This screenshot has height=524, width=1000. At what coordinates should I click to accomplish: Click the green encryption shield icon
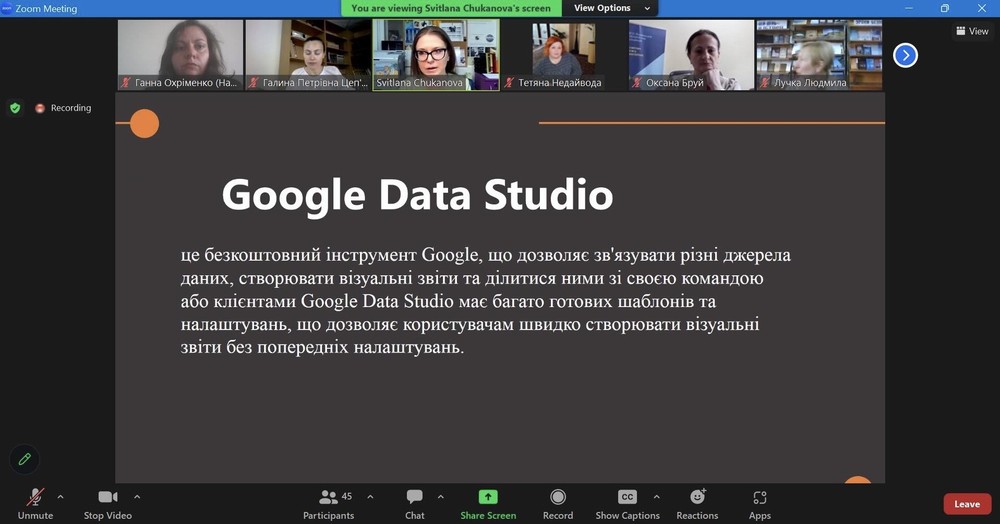tap(15, 108)
